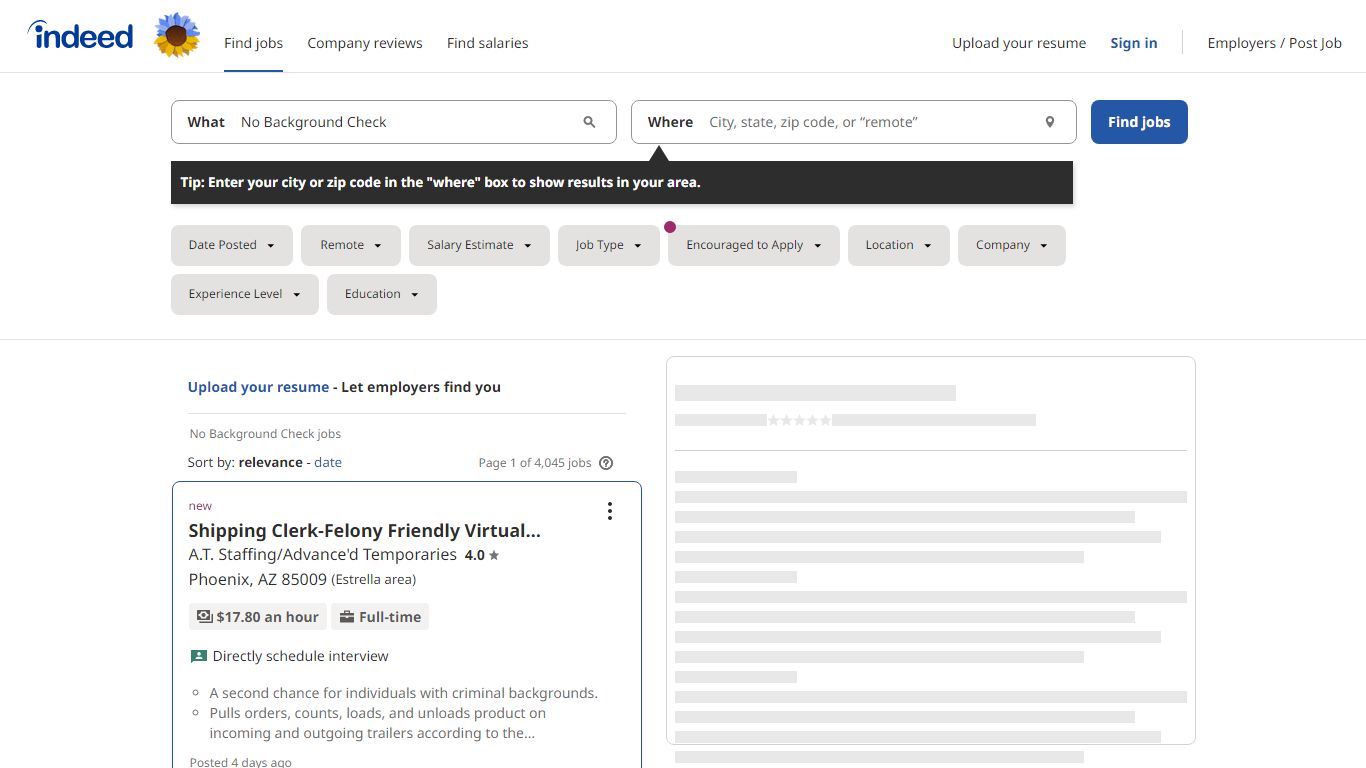
Task: Click the Phoenix, AZ 85009 location text
Action: (x=258, y=580)
